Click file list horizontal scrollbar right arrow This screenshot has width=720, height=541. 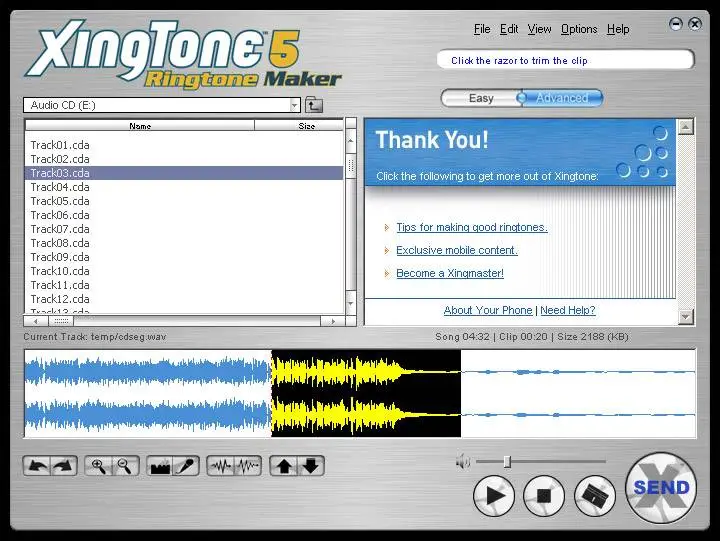[332, 321]
